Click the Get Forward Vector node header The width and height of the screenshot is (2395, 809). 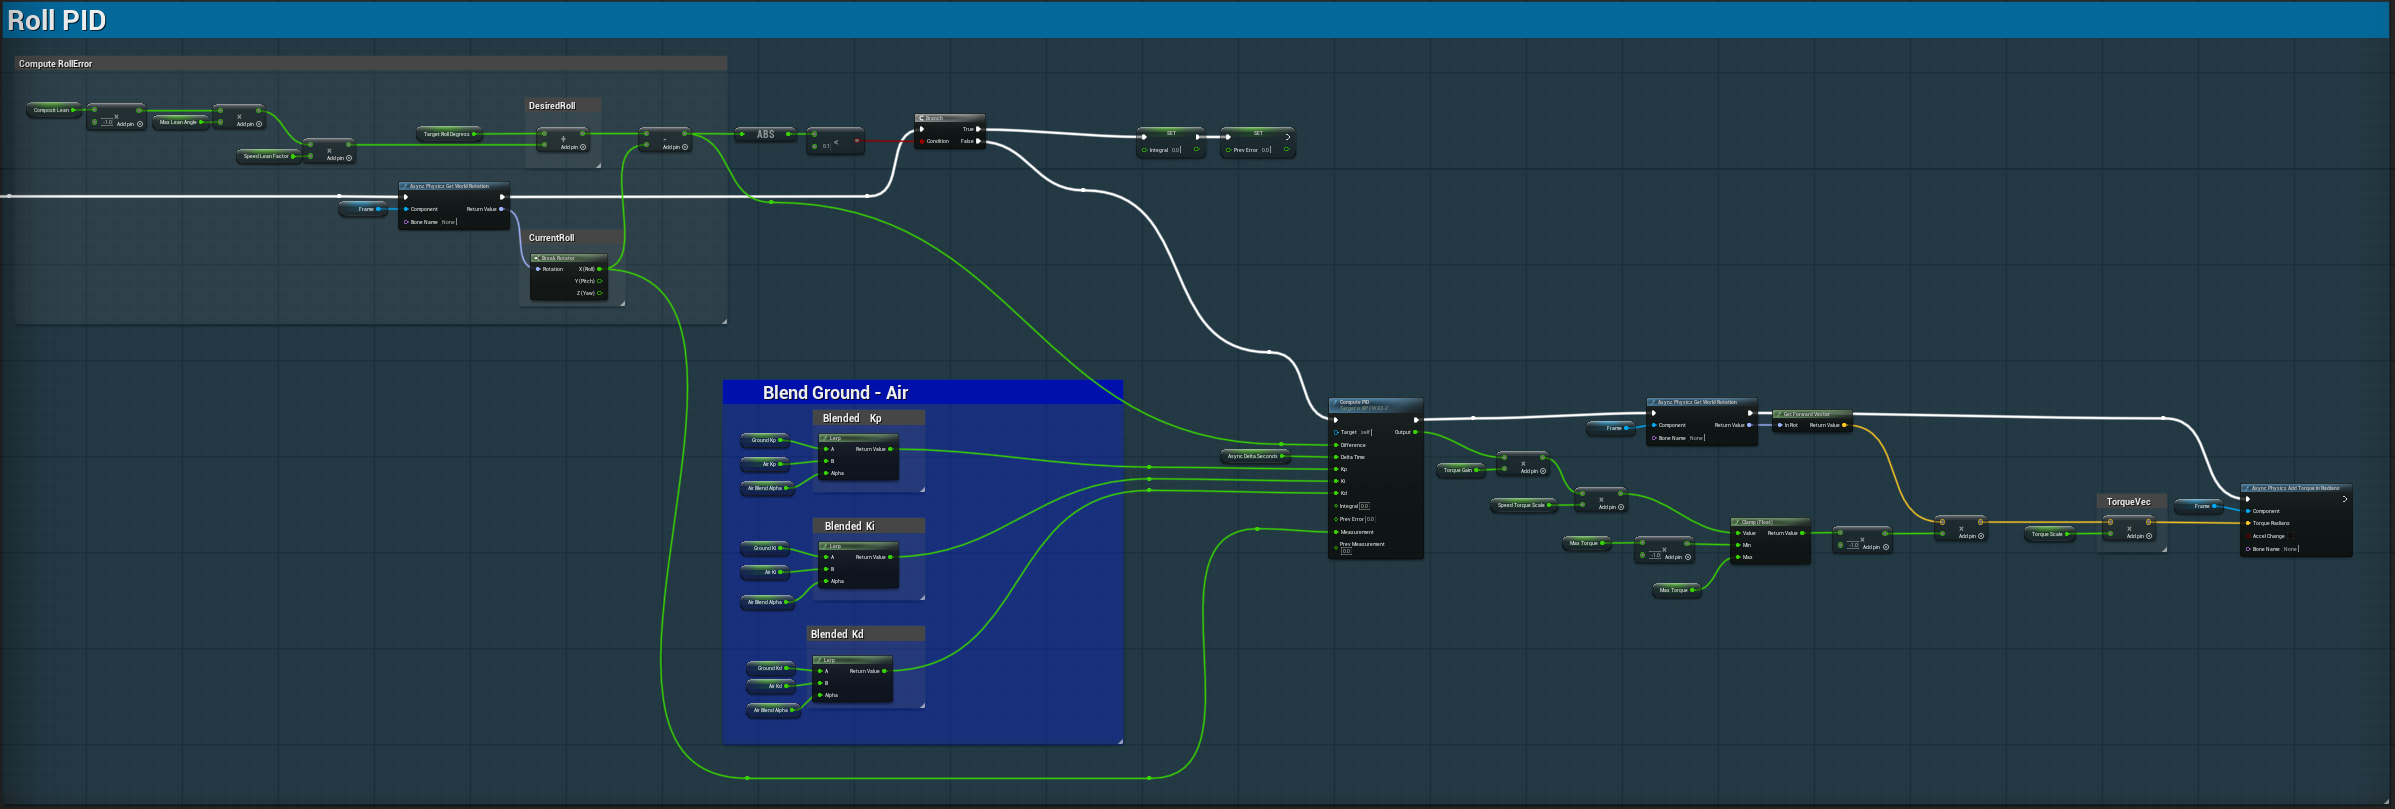coord(1812,414)
